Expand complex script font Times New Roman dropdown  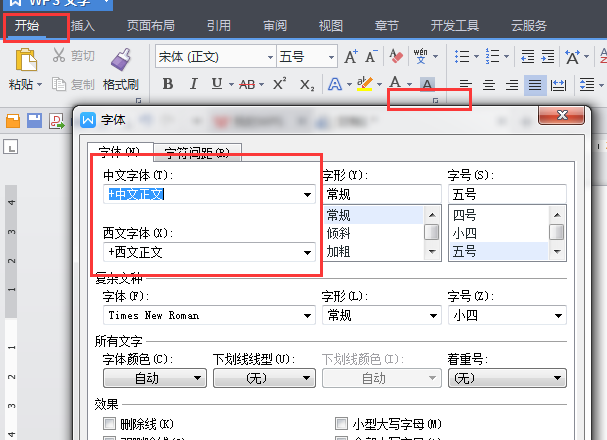[x=307, y=316]
